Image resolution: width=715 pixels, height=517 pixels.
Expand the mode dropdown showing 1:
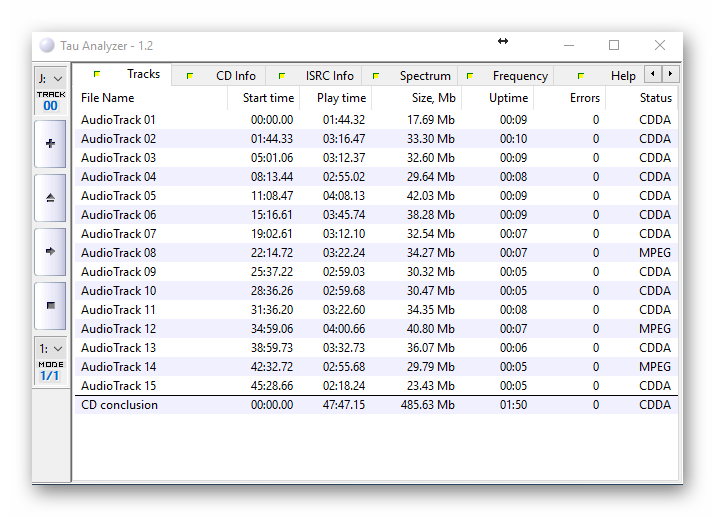click(50, 351)
